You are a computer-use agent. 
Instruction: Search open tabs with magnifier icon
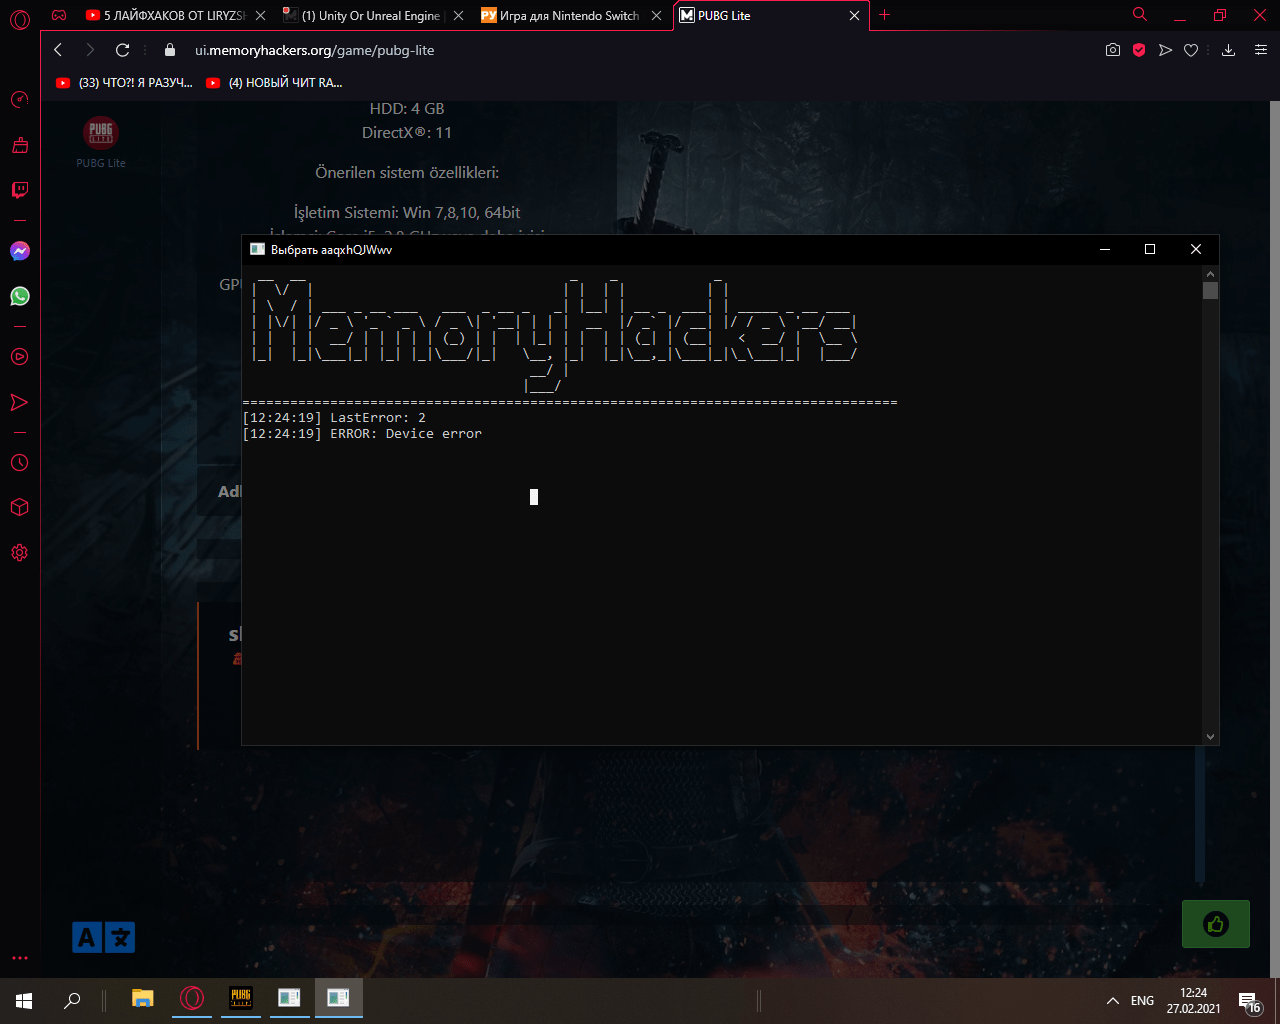(1140, 15)
